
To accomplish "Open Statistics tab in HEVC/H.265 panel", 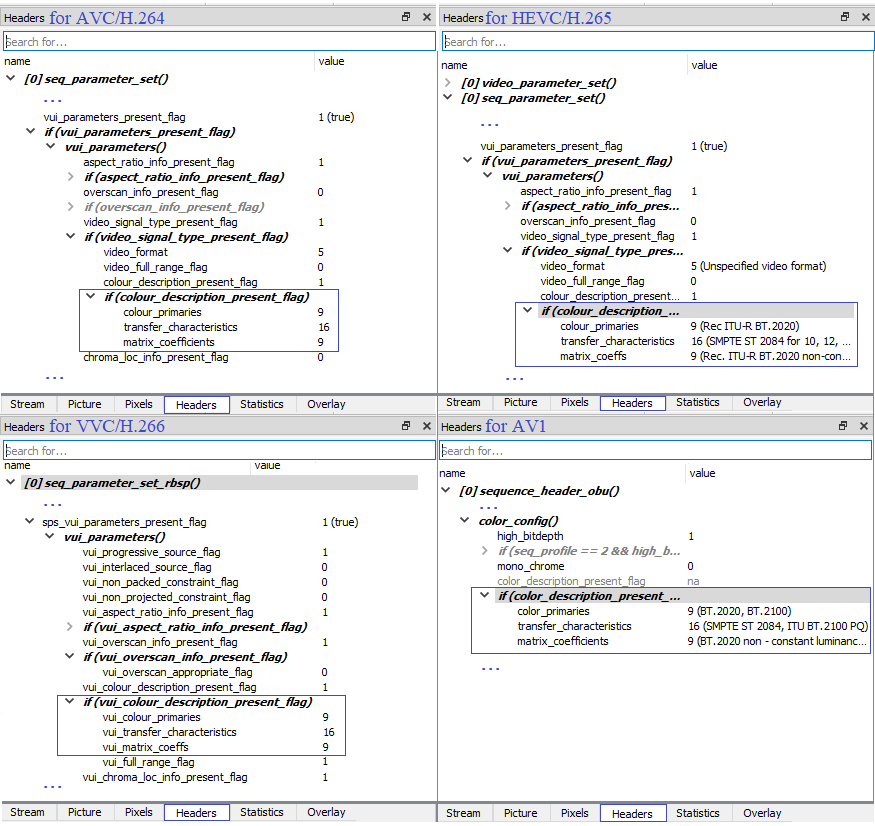I will click(x=698, y=402).
